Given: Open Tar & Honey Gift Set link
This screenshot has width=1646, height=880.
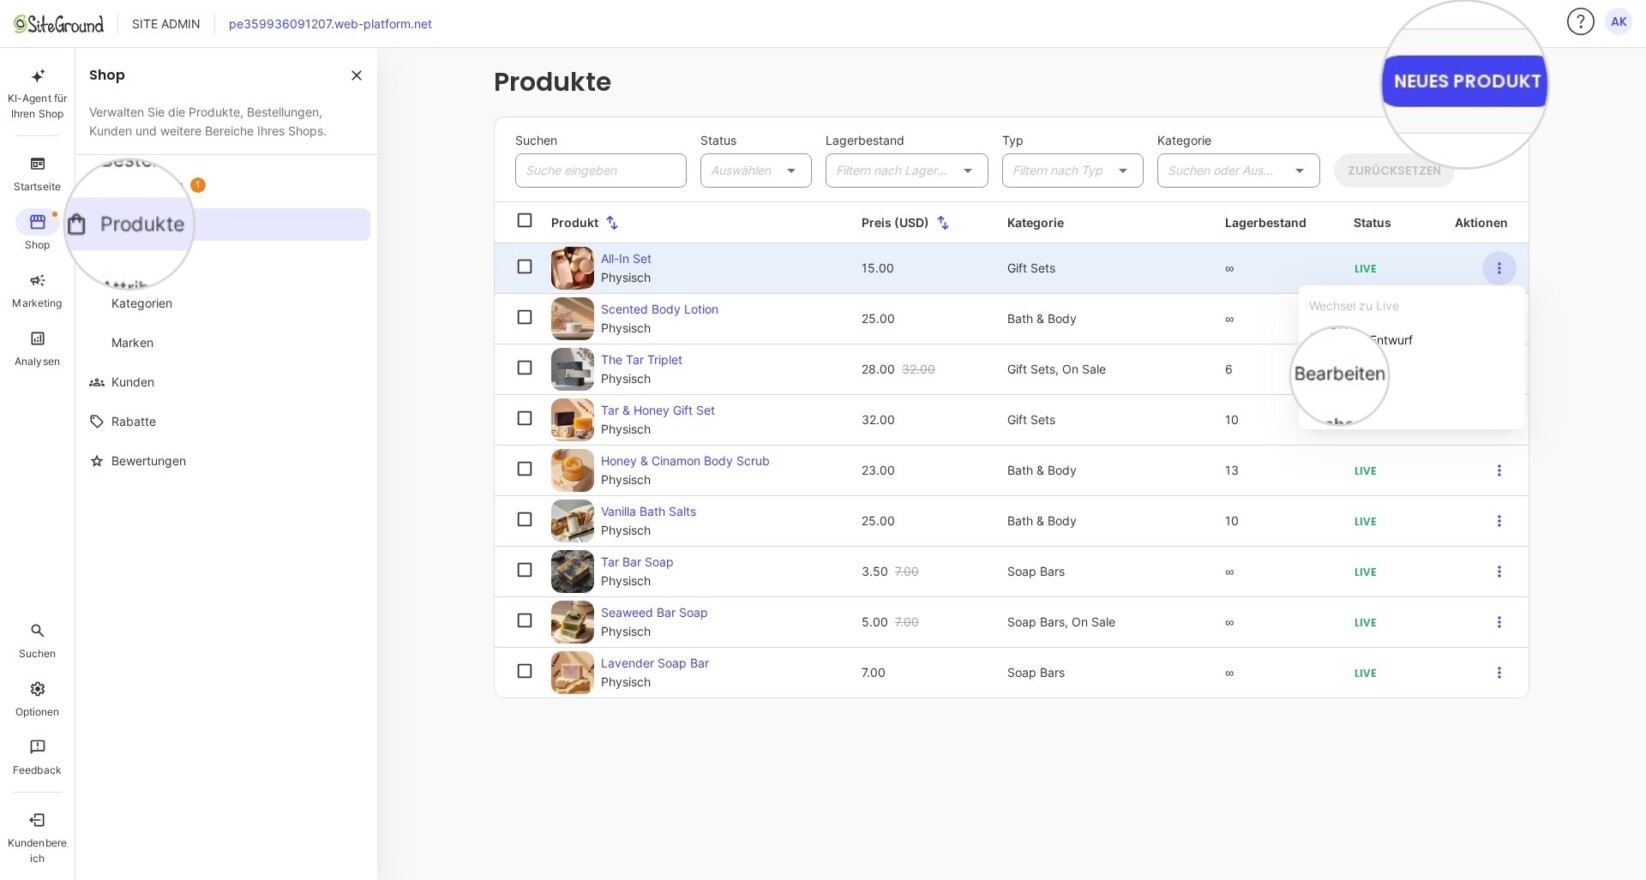Looking at the screenshot, I should point(657,411).
